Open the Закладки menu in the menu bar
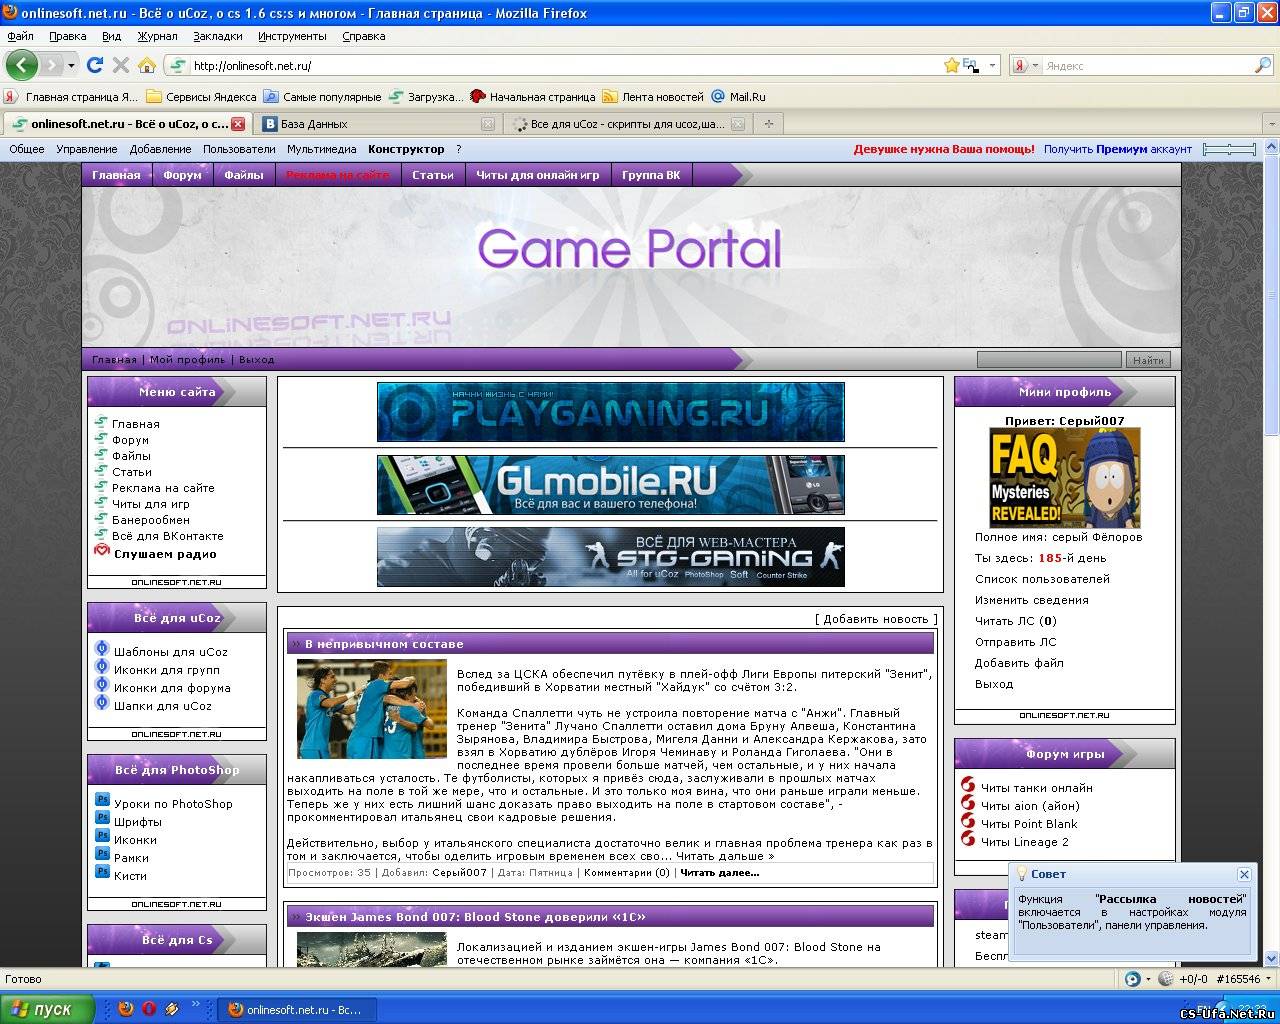Viewport: 1280px width, 1024px height. click(x=217, y=36)
